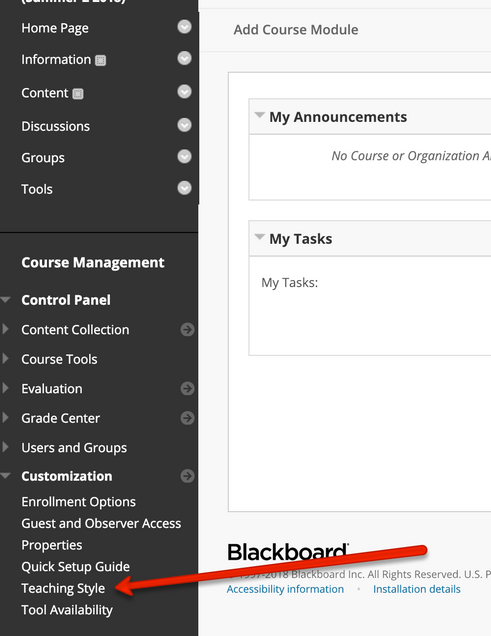Click Evaluation go arrow icon

point(187,389)
